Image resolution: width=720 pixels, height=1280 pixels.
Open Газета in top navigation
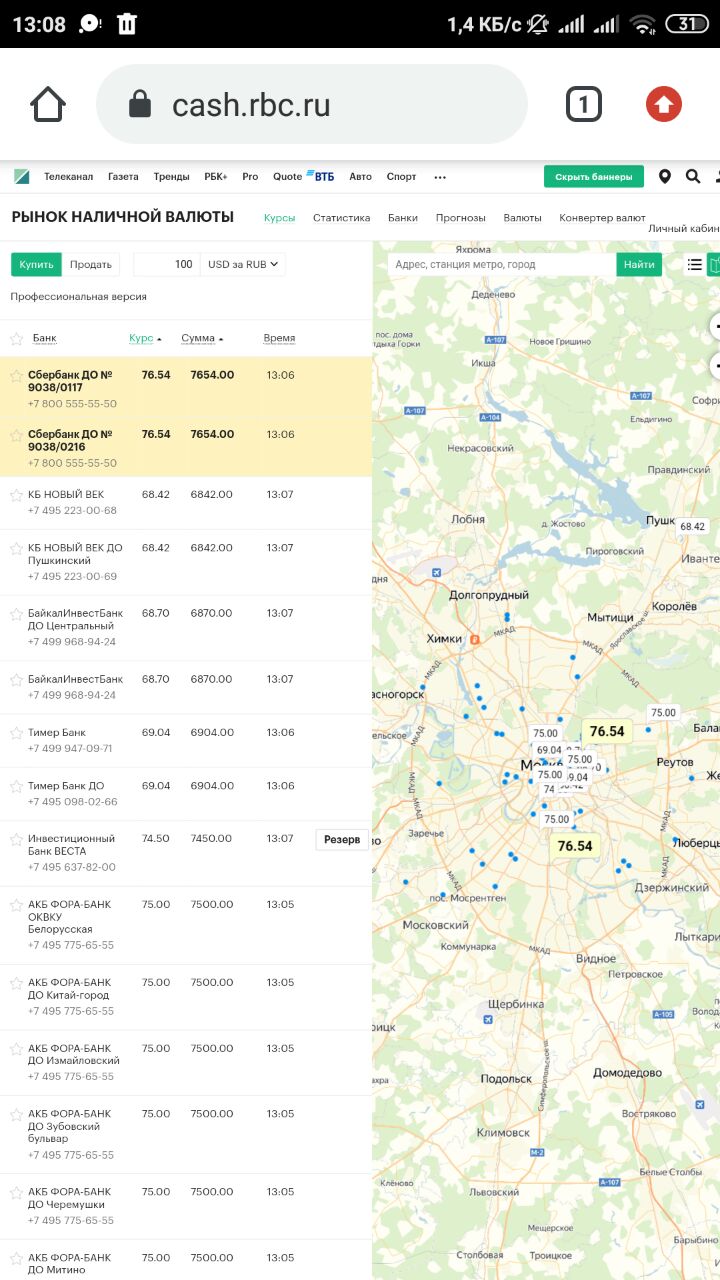tap(123, 177)
